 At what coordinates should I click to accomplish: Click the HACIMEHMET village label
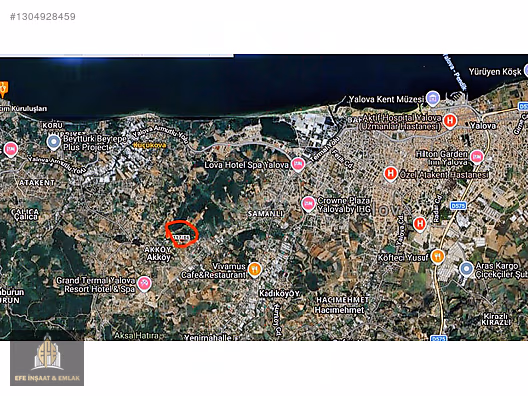[x=342, y=299]
